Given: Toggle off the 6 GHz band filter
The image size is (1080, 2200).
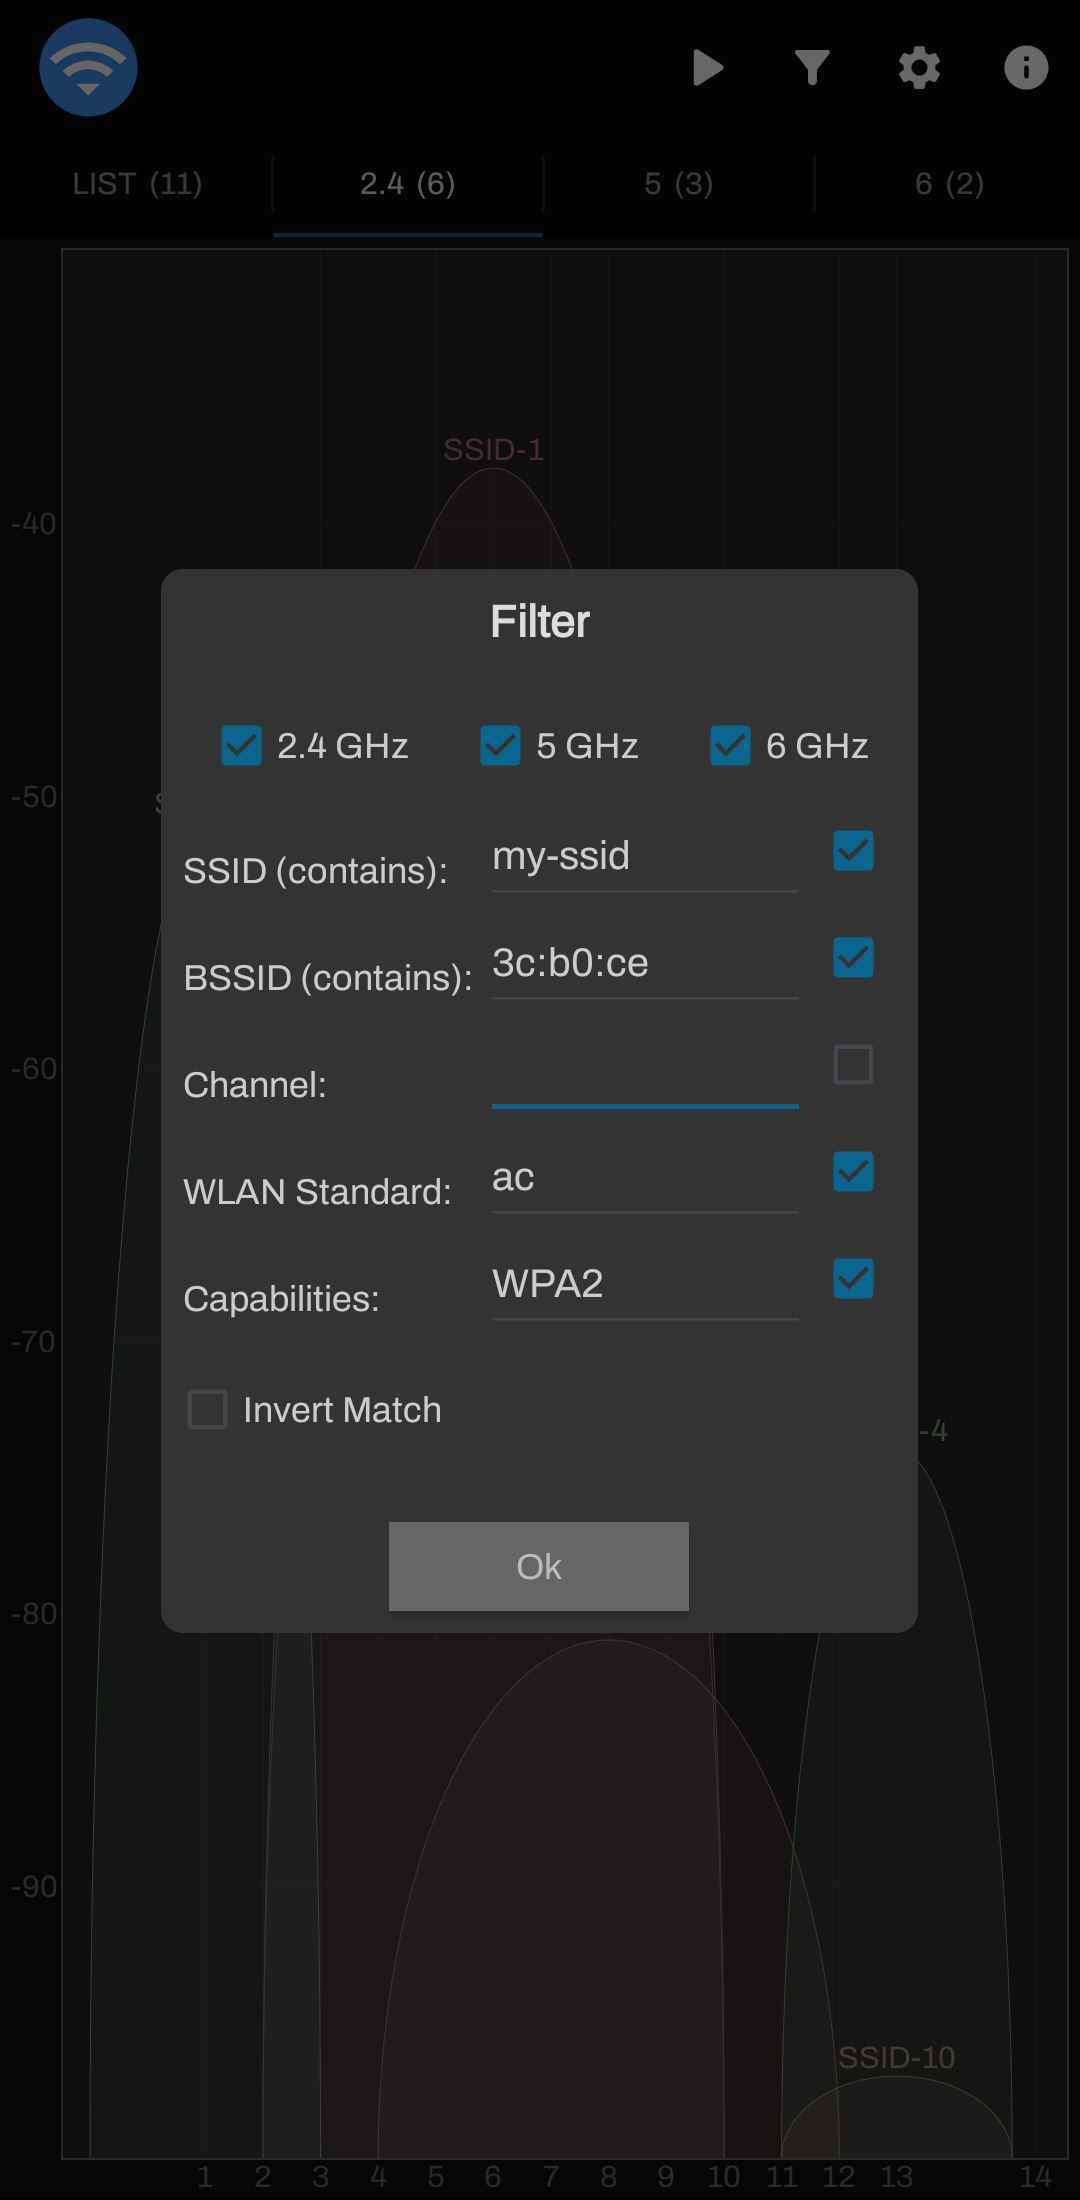Looking at the screenshot, I should (728, 745).
